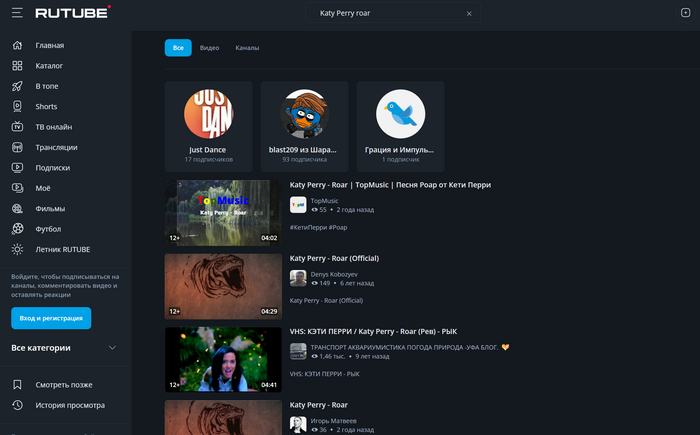Click TopMusic channel avatar icon

point(298,205)
